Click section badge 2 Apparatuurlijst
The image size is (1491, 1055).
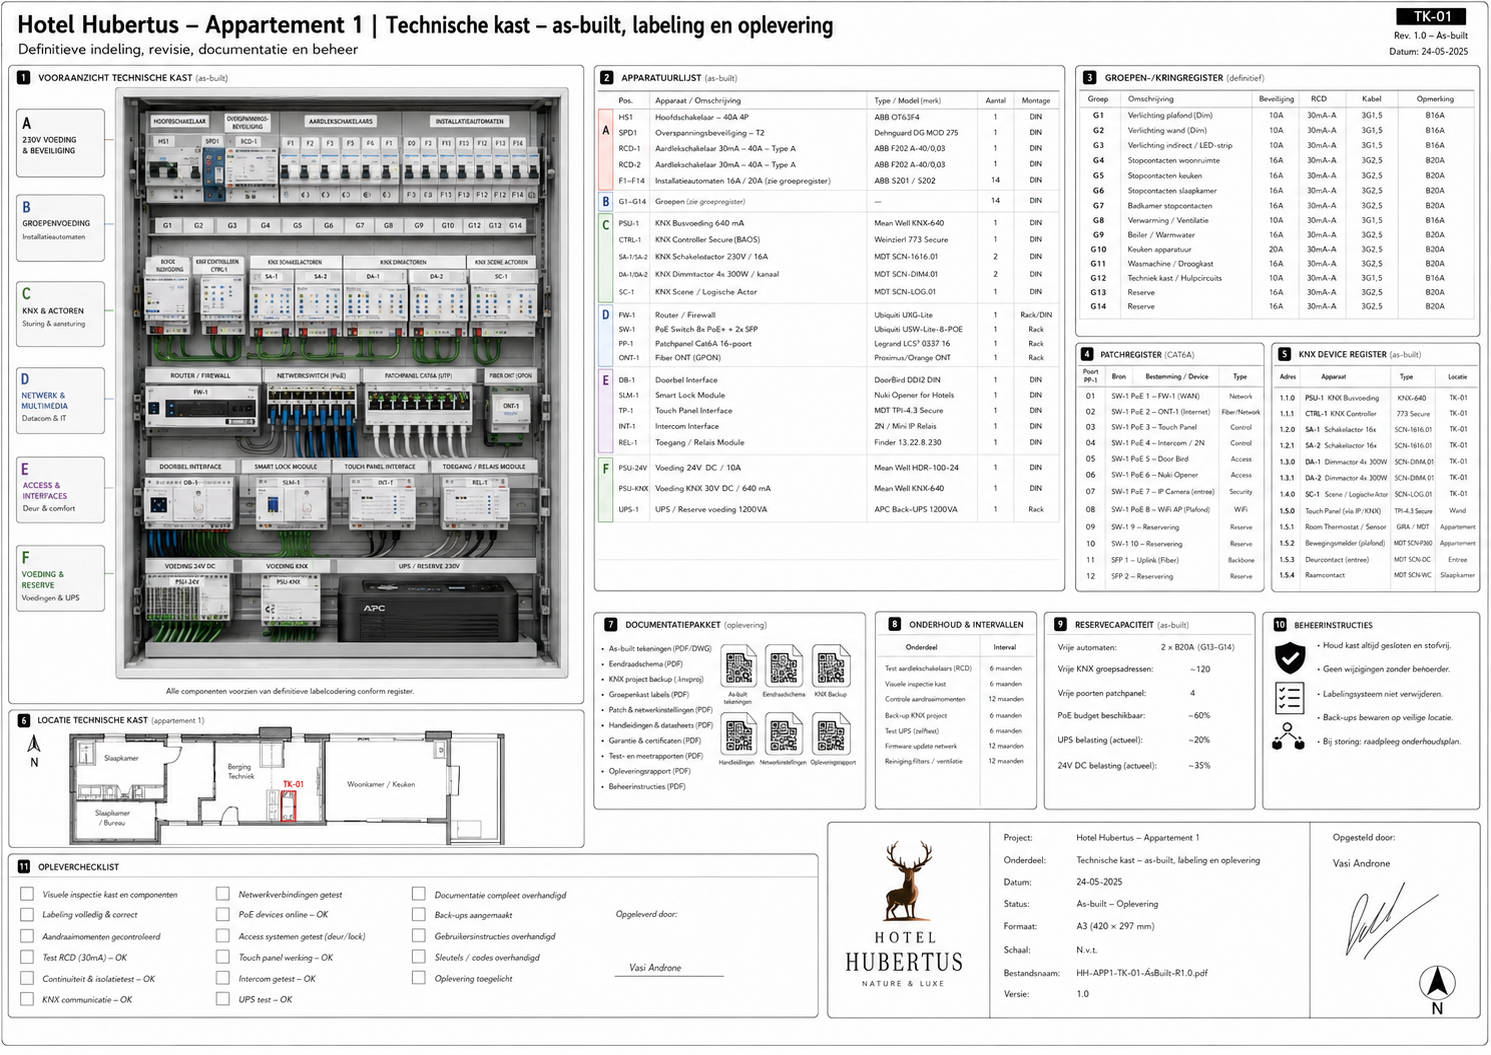606,78
